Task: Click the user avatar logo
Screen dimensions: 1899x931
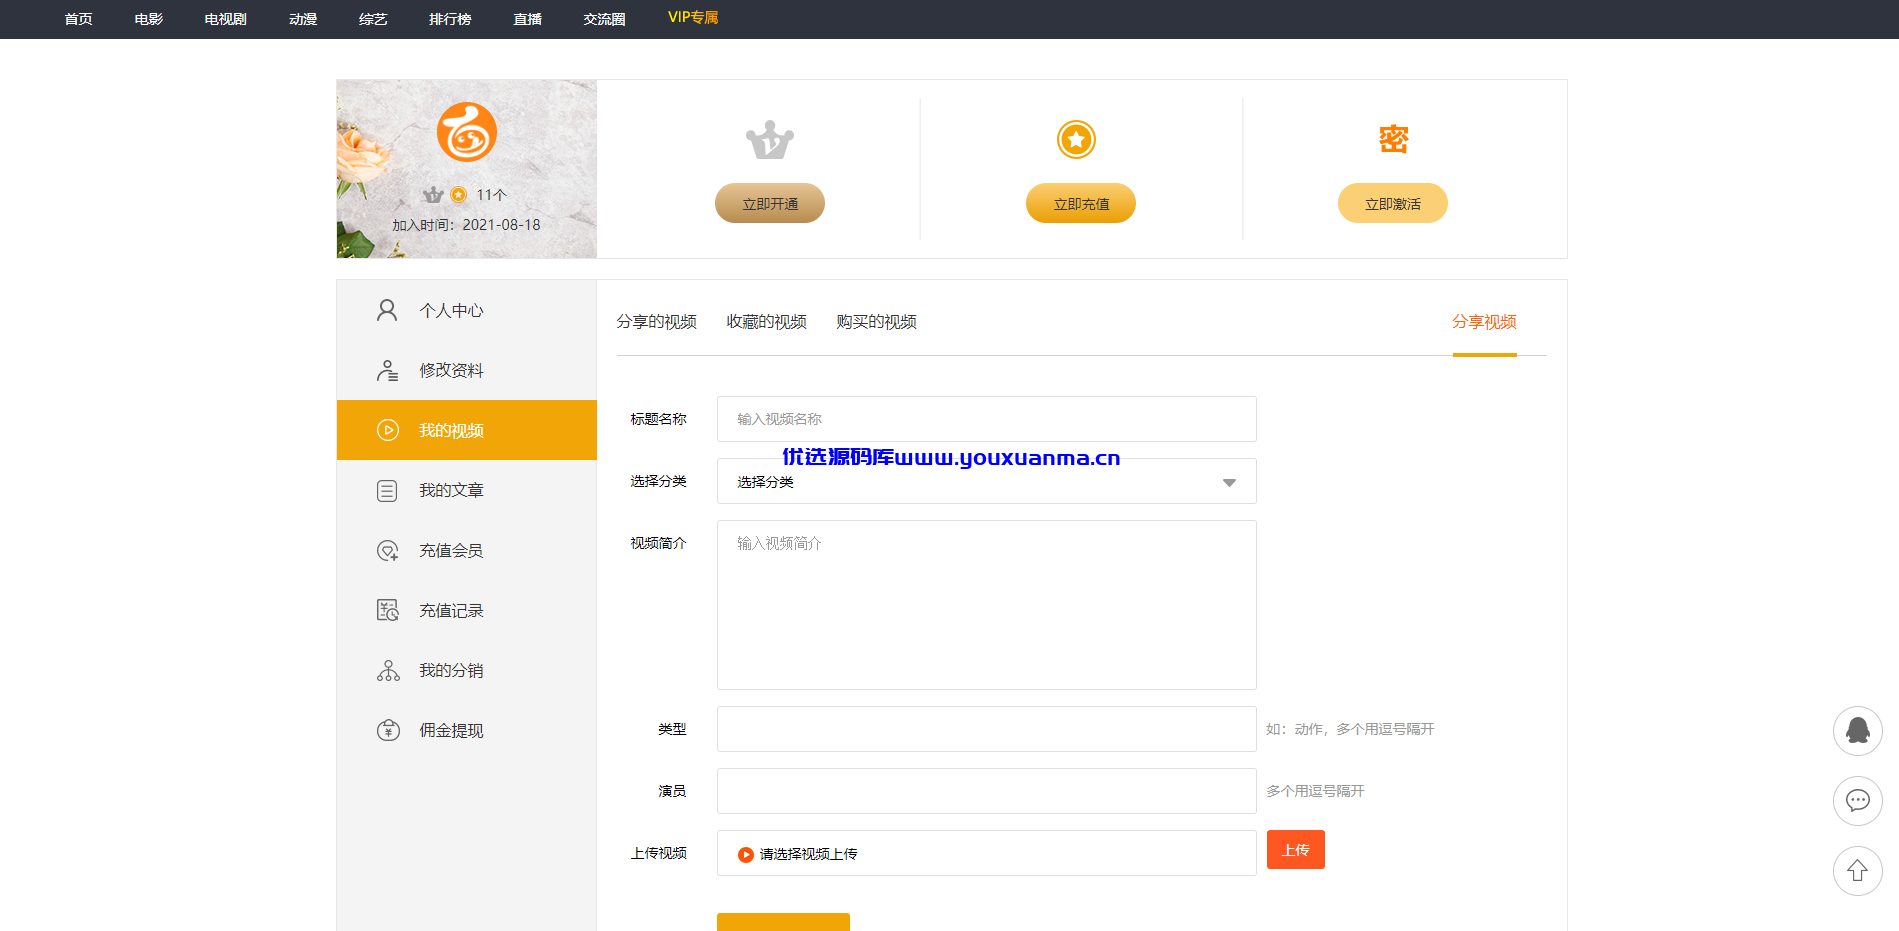Action: pos(467,132)
